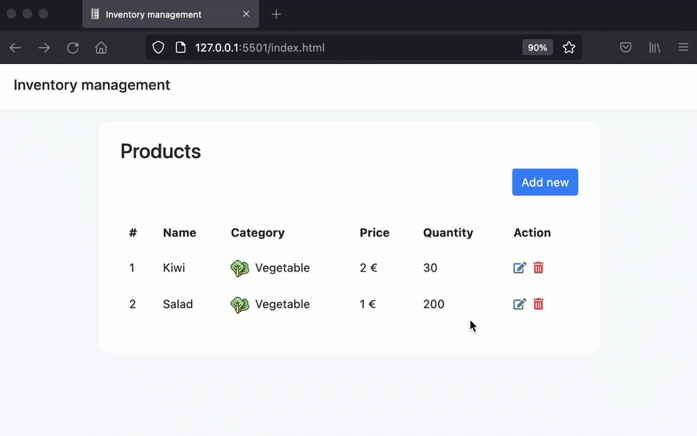The height and width of the screenshot is (436, 697).
Task: Go to the browser home page
Action: [x=101, y=48]
